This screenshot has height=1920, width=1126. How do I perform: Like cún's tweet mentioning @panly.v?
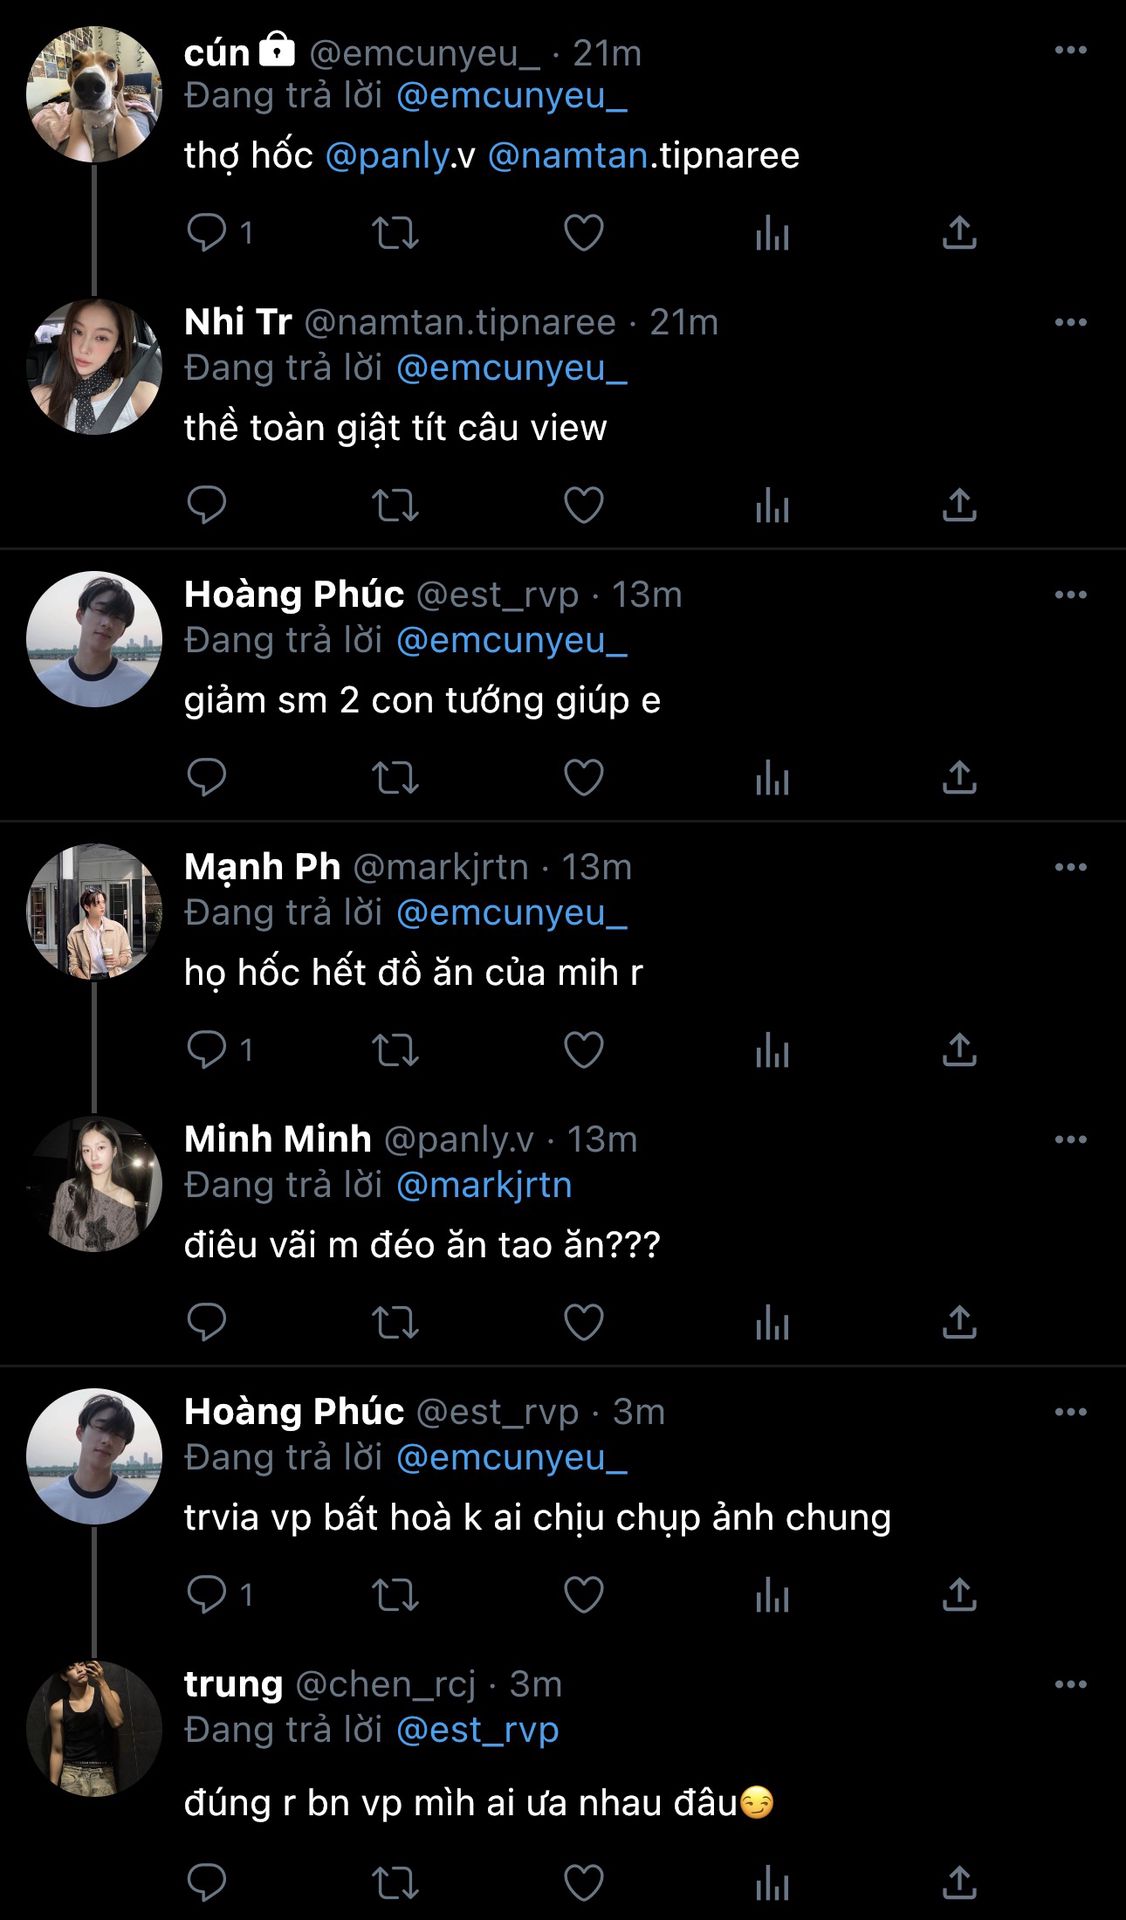point(584,233)
